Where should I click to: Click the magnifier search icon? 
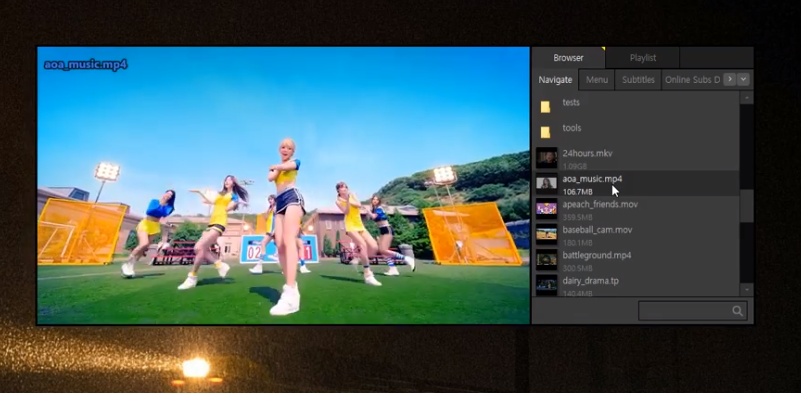tap(737, 311)
